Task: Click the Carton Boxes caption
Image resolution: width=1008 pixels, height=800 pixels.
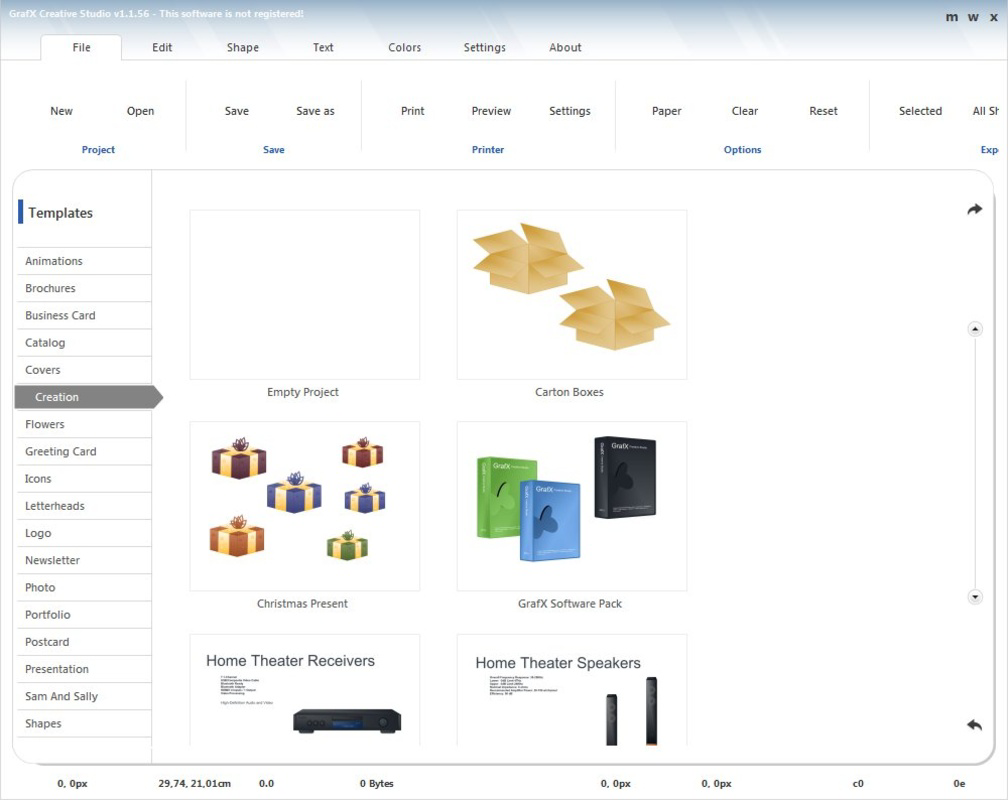Action: tap(570, 392)
